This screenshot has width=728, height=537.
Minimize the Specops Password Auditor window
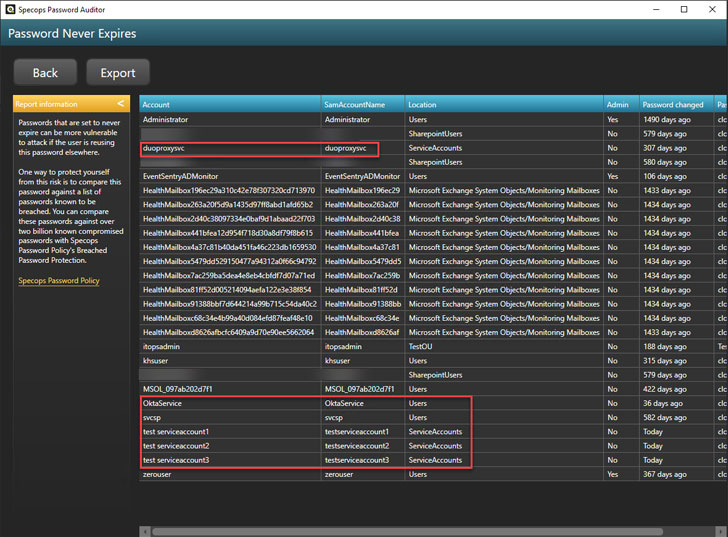655,10
